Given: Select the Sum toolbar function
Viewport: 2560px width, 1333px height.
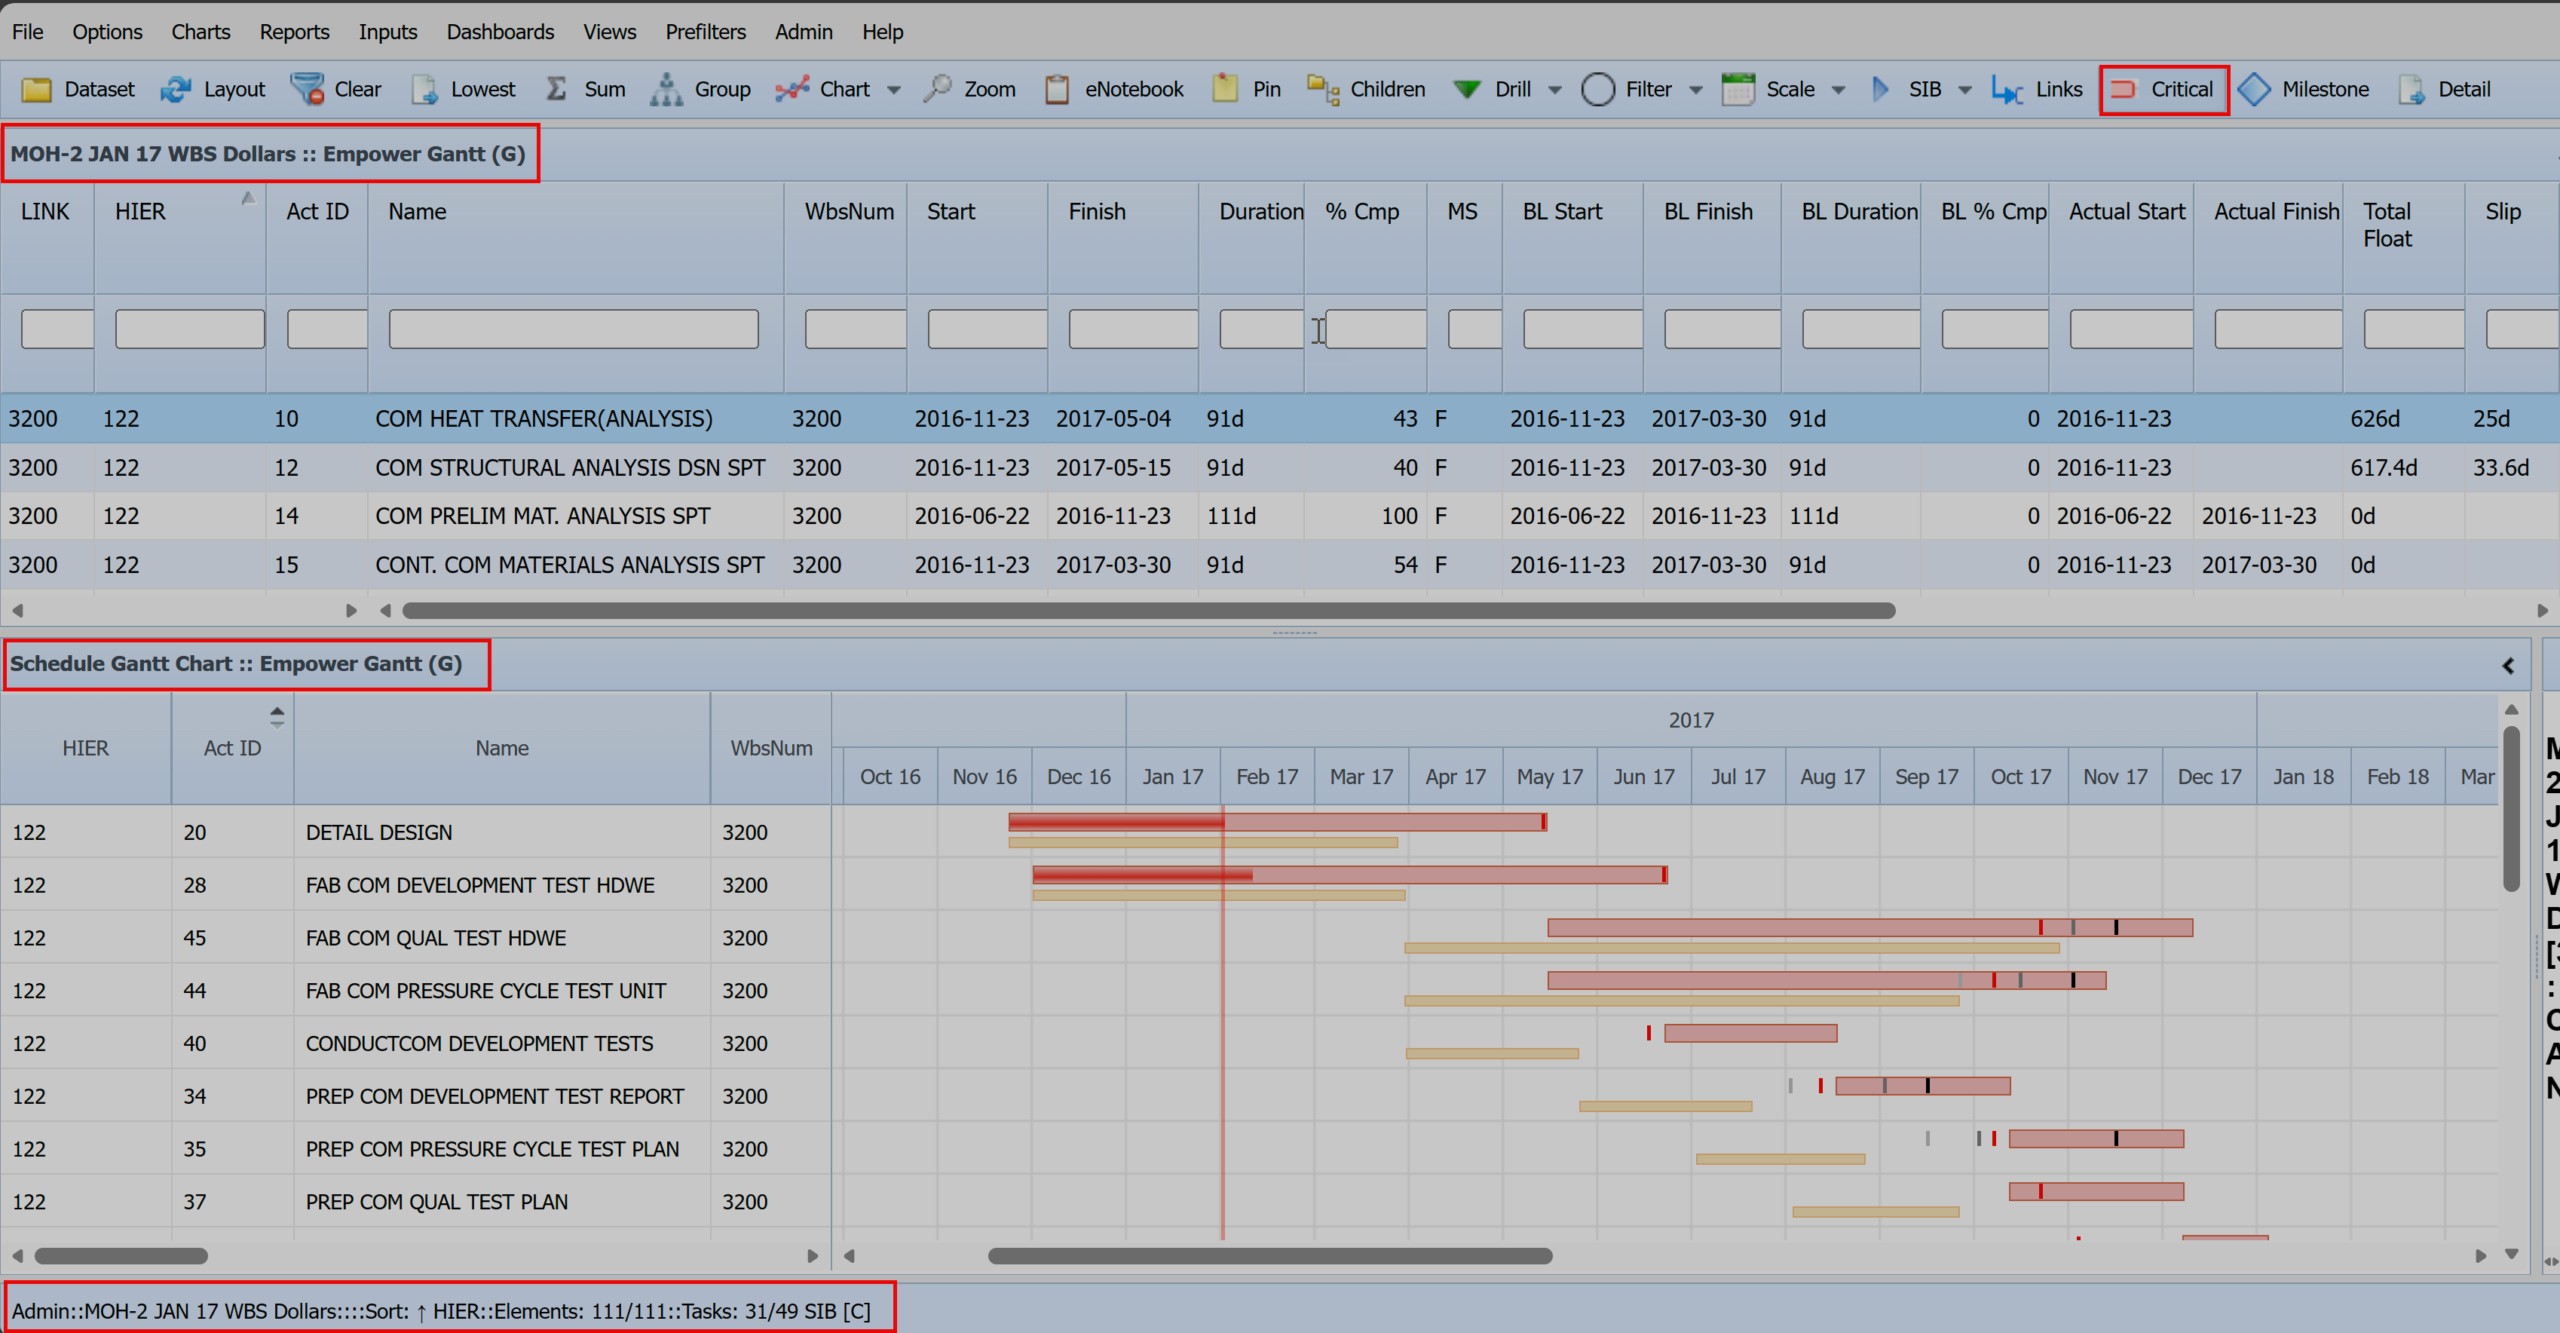Looking at the screenshot, I should click(x=588, y=89).
